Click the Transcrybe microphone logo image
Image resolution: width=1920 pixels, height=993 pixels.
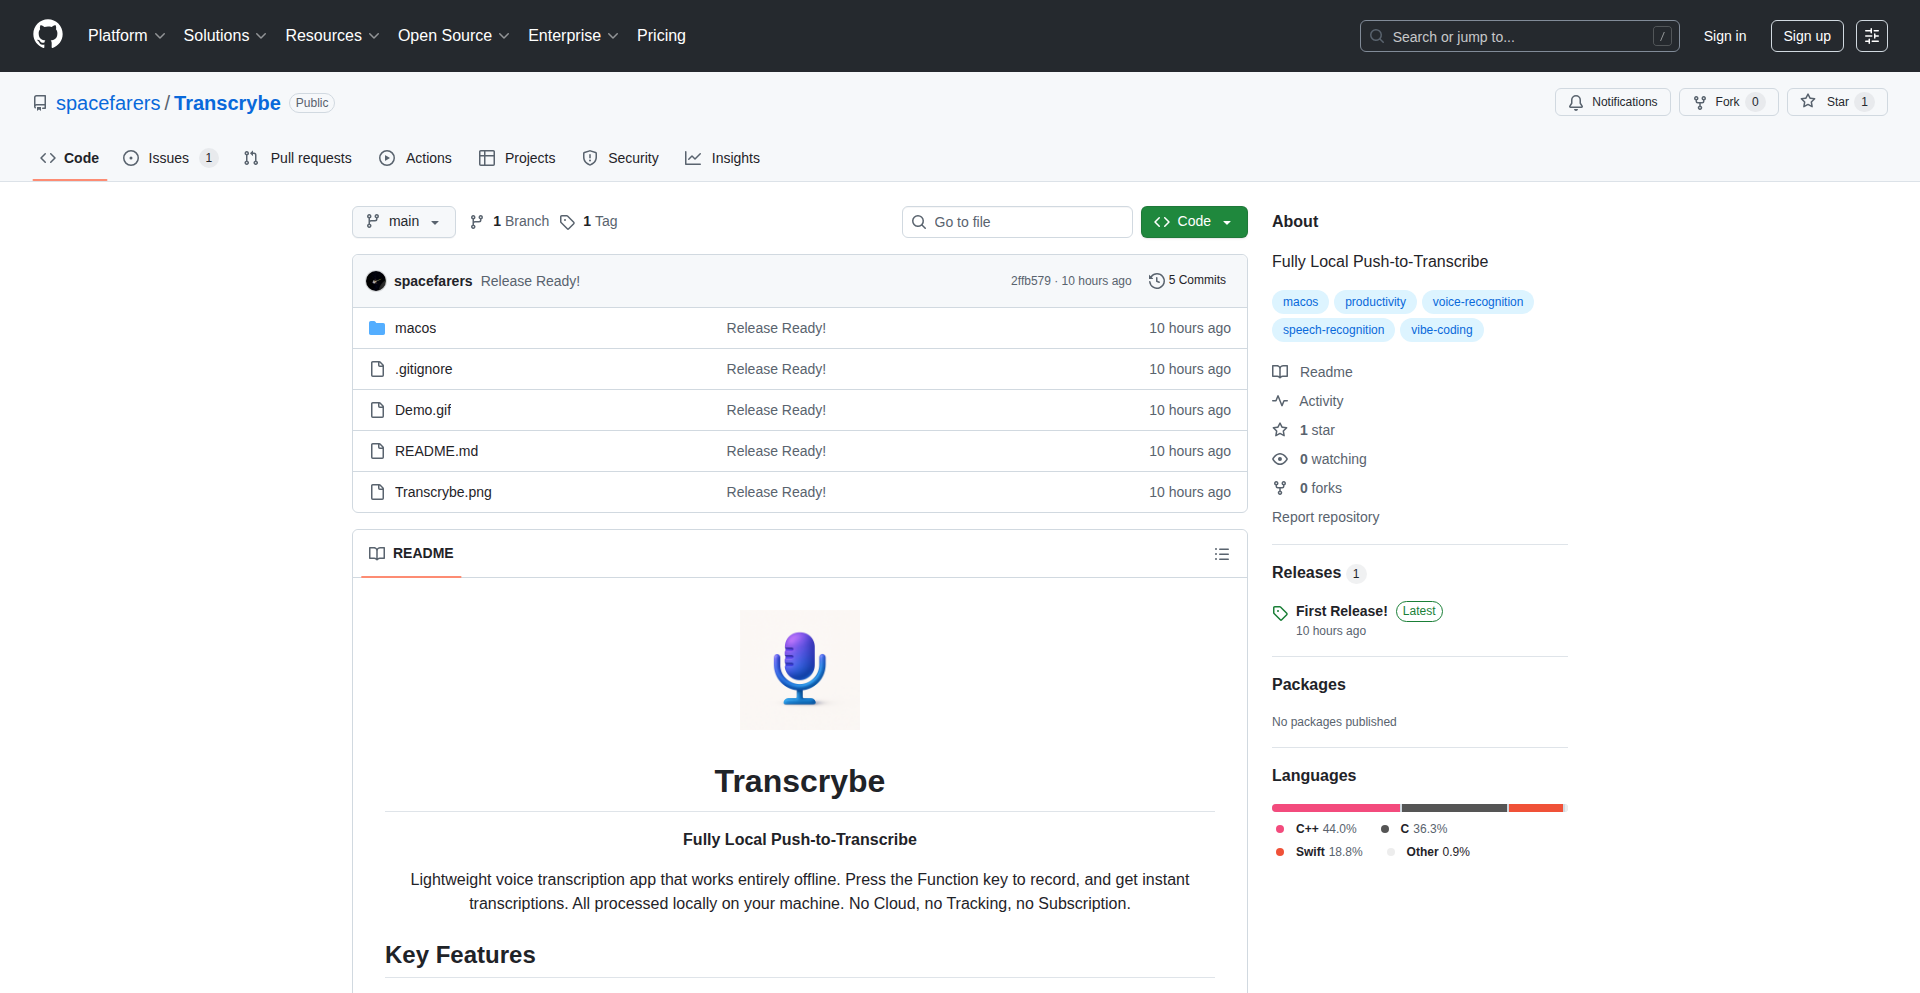pyautogui.click(x=800, y=670)
